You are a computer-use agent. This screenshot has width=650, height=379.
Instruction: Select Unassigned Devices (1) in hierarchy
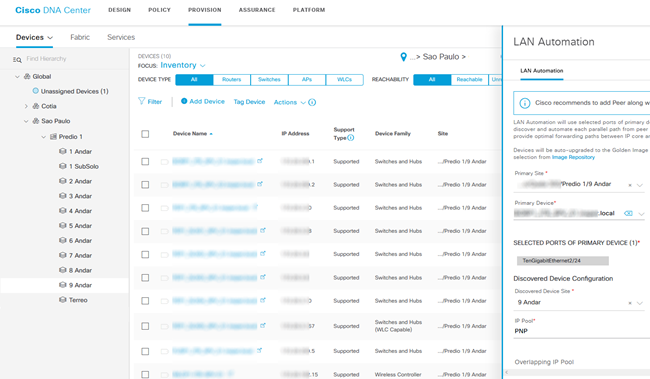tap(74, 91)
